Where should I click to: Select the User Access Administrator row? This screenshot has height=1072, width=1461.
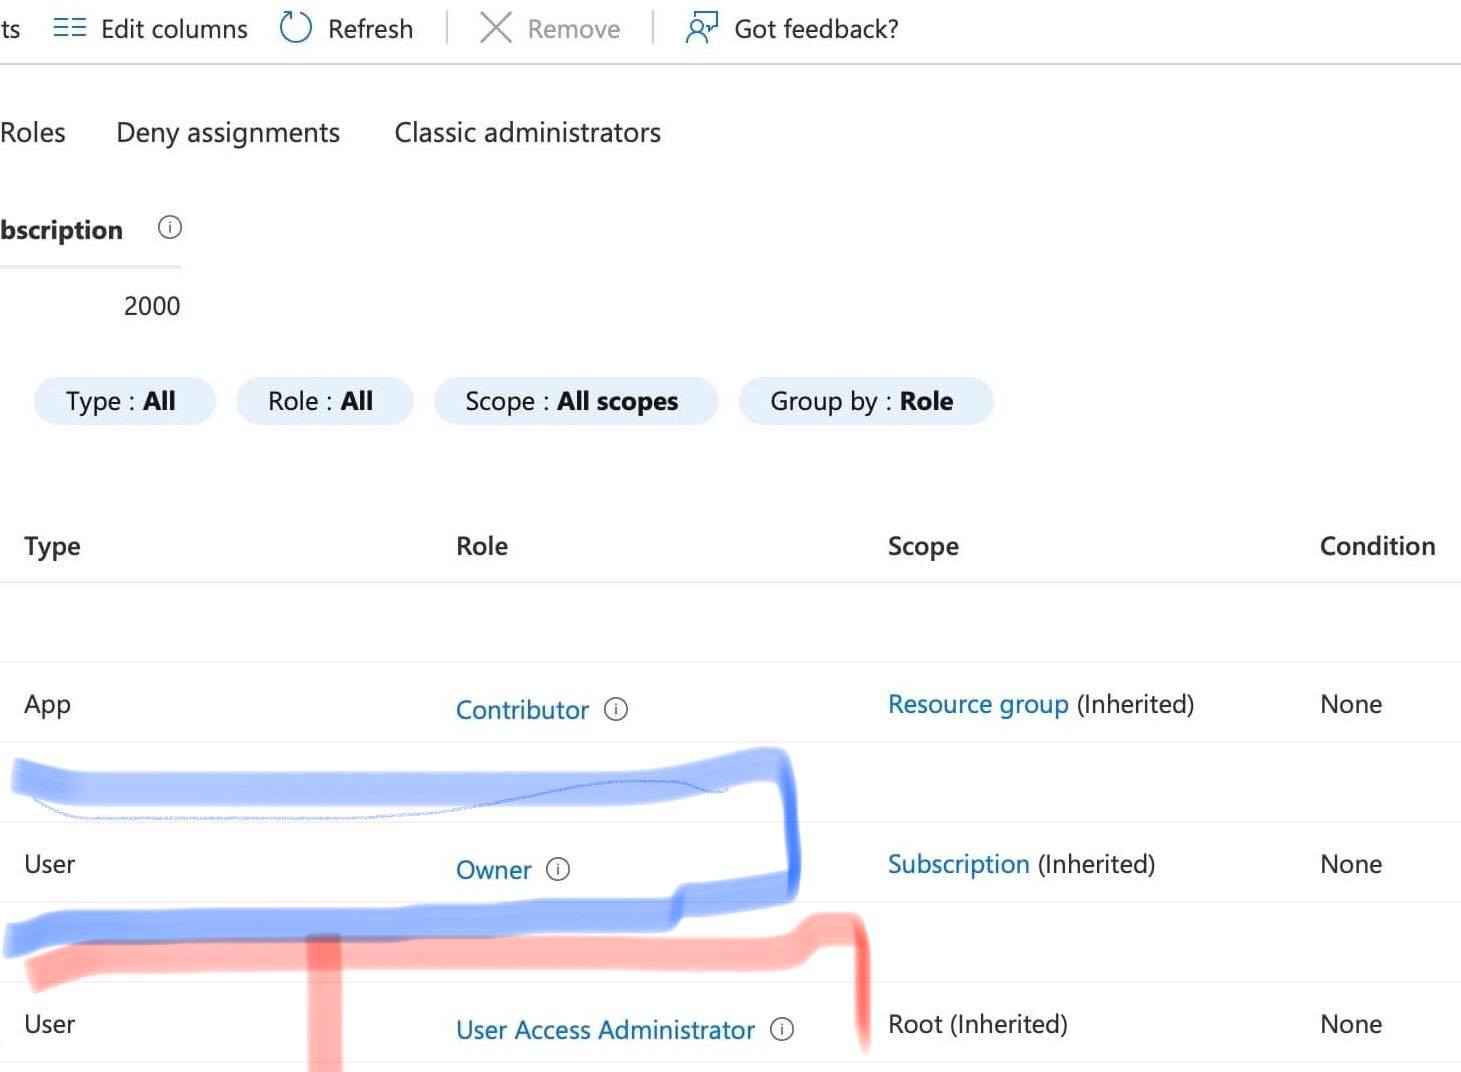pos(200,1023)
